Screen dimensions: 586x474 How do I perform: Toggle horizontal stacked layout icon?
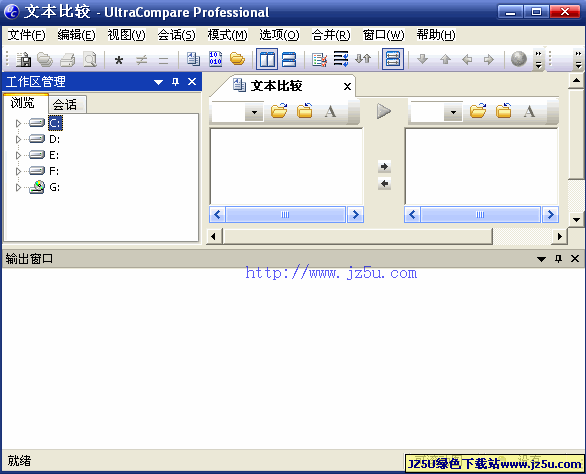pos(289,59)
